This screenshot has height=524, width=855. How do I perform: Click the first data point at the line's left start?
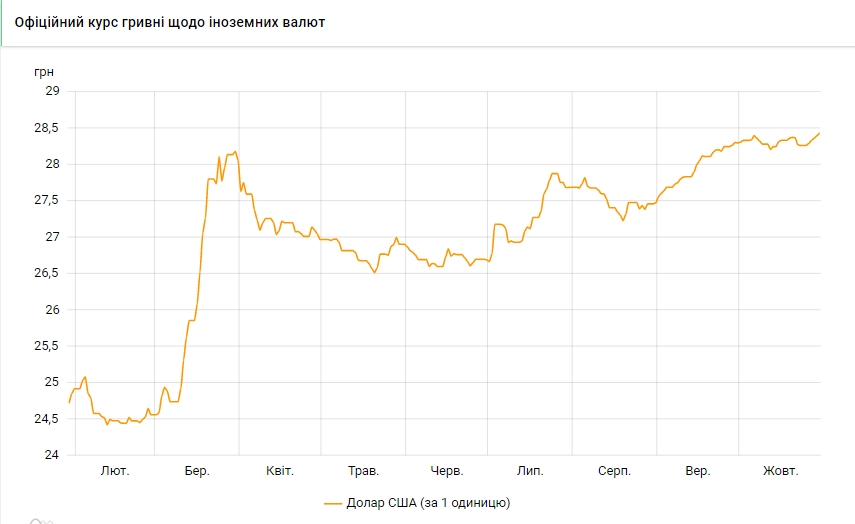70,402
